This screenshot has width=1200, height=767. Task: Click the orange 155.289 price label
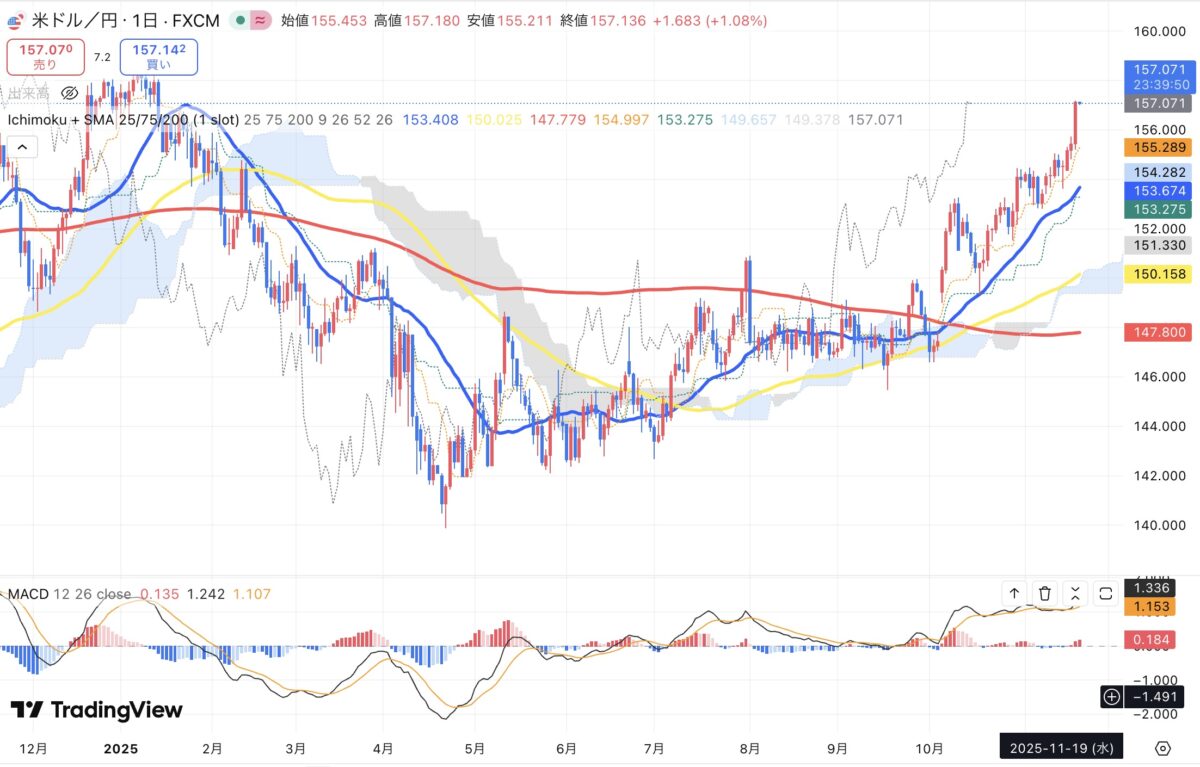tap(1157, 147)
